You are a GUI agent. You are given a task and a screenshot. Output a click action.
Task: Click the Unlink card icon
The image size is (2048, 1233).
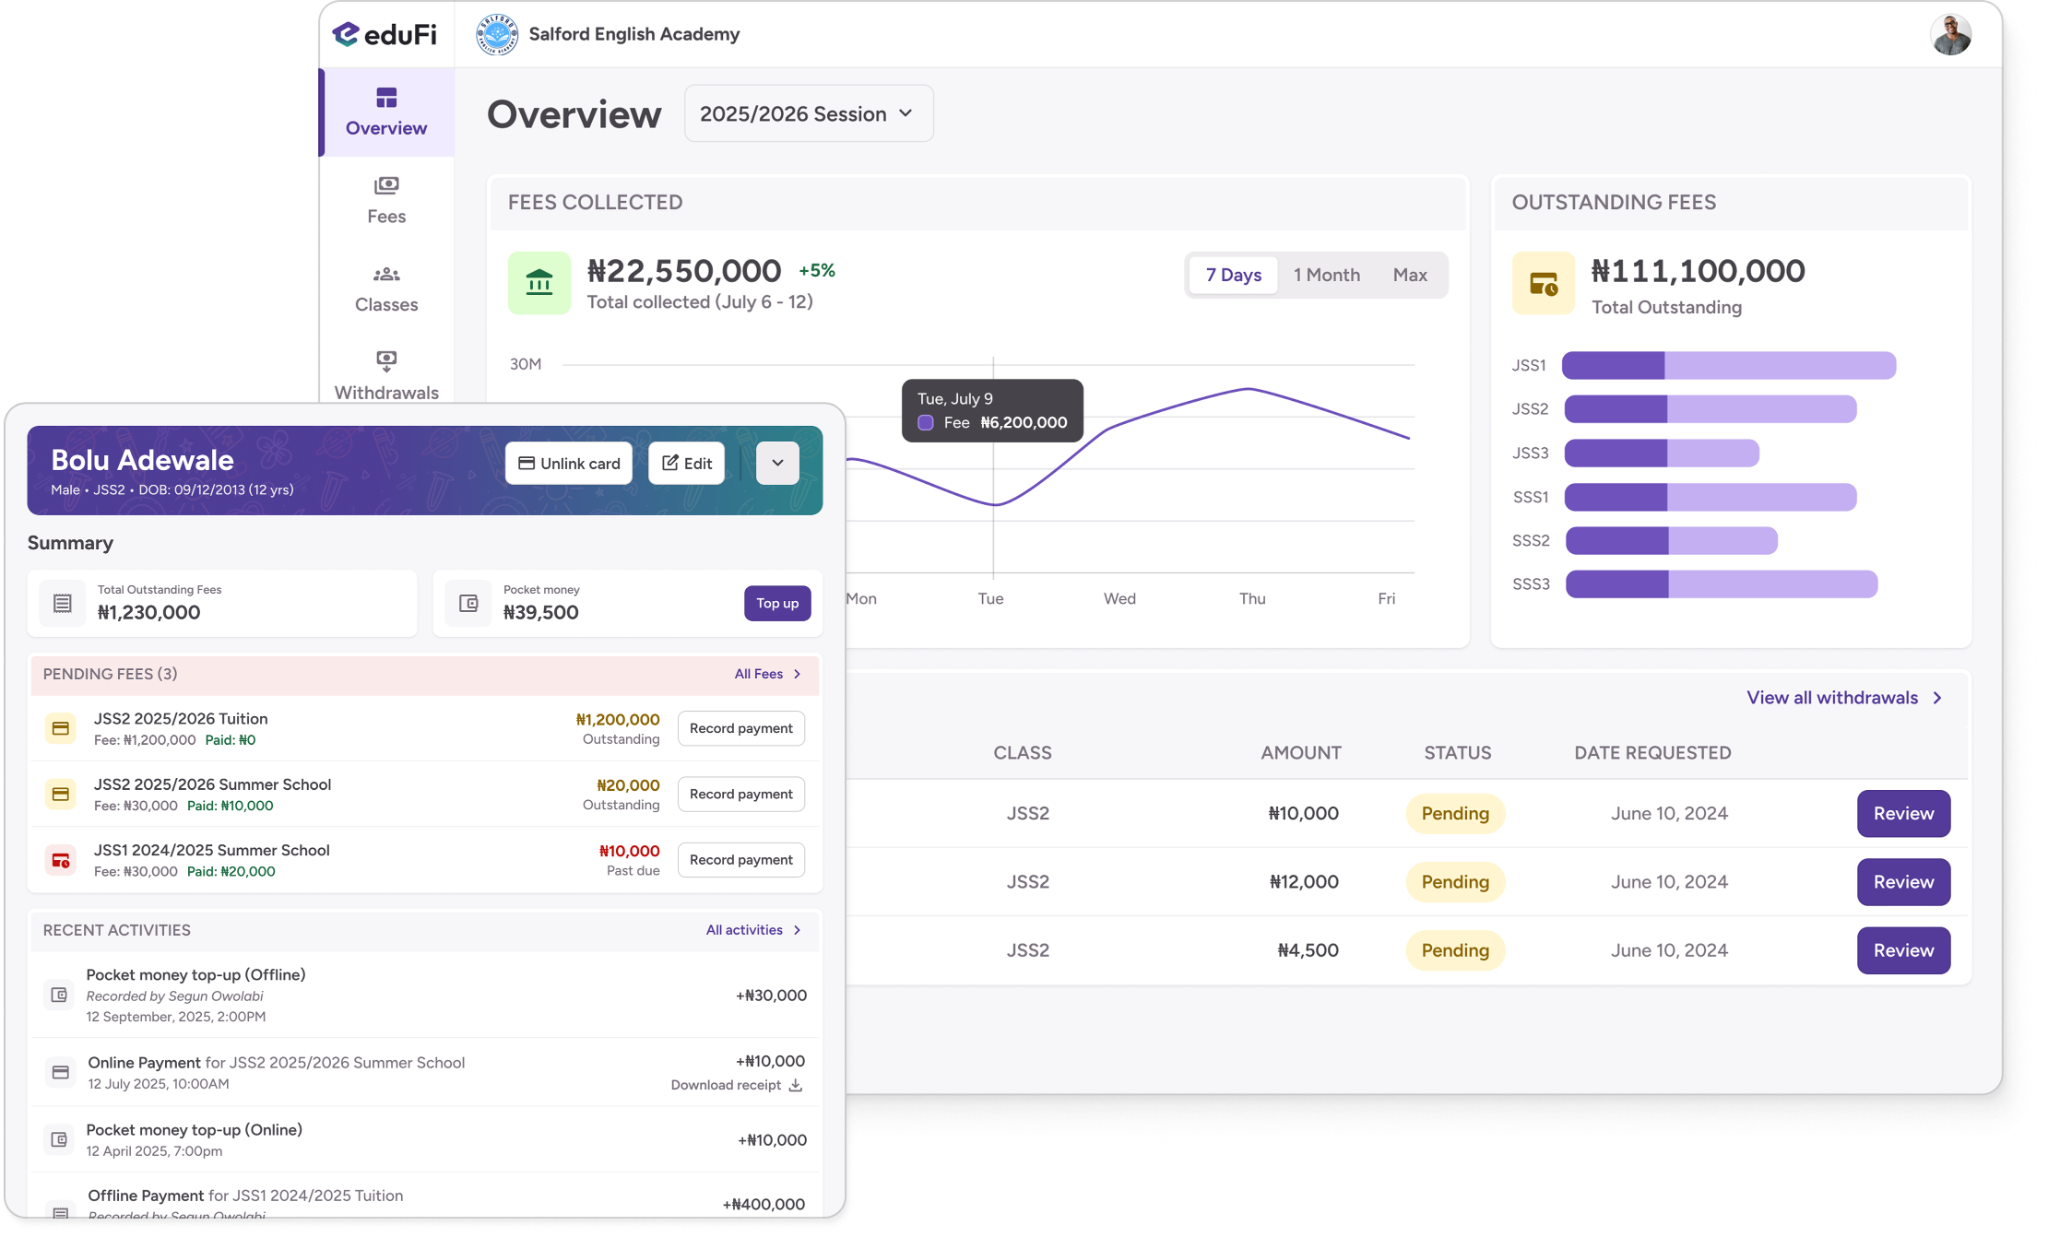(526, 463)
